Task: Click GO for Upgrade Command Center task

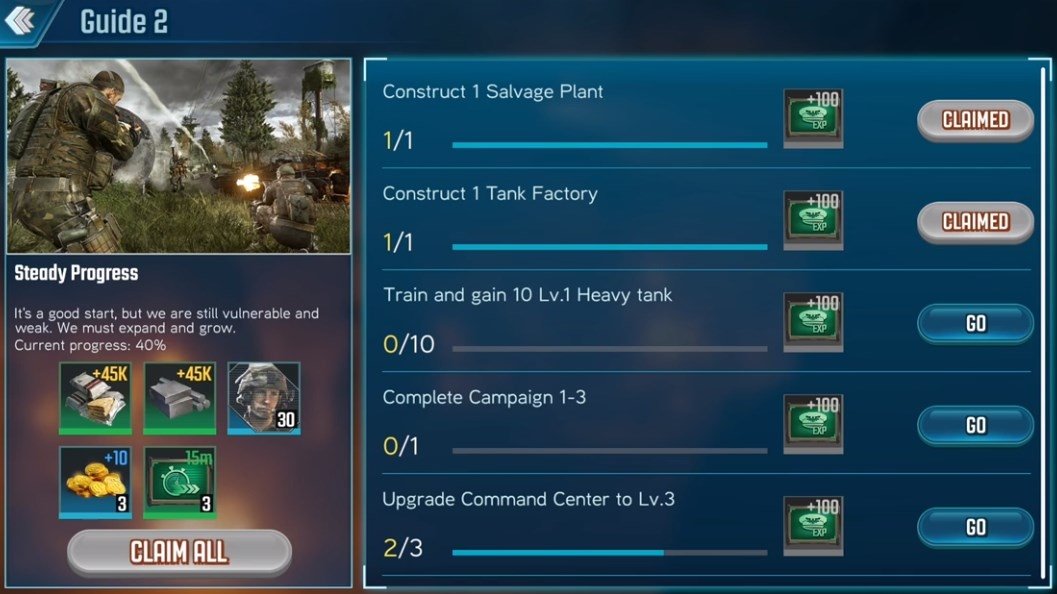Action: click(975, 527)
